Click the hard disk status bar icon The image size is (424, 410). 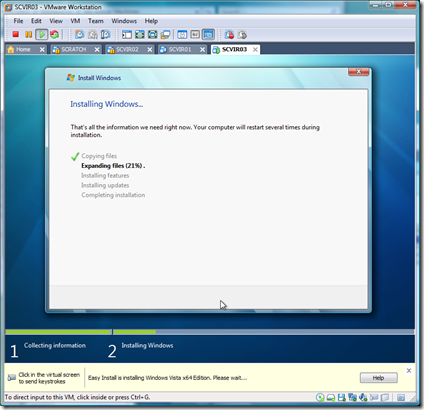click(x=331, y=397)
